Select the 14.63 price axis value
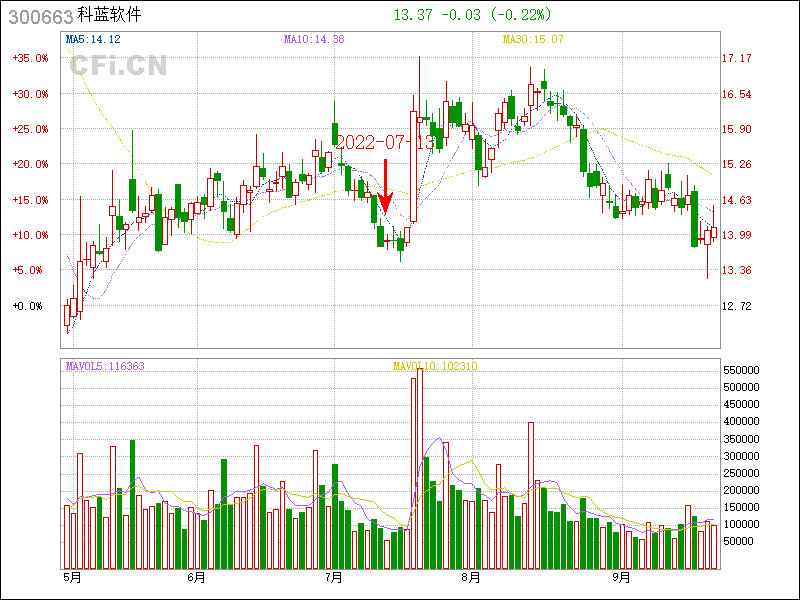800x600 pixels. (737, 200)
